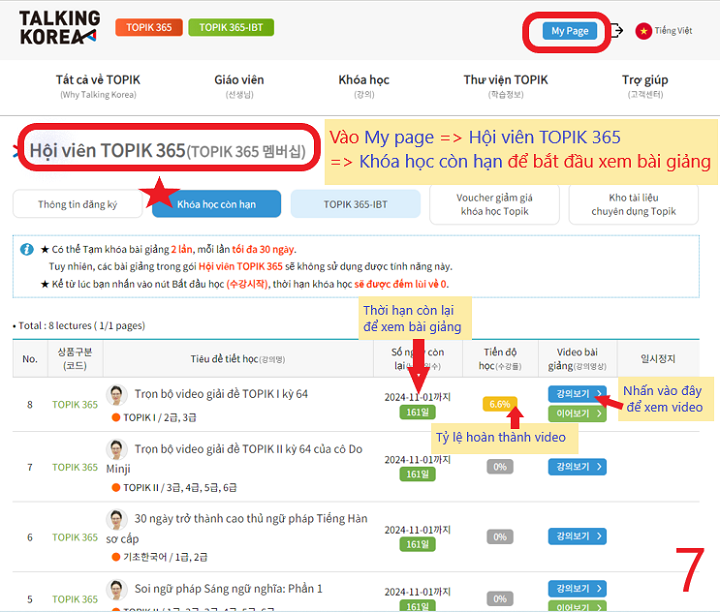Click 강의보기 for Soi ngữ pháp Phần 1
Viewport: 720px width, 612px height.
(577, 589)
